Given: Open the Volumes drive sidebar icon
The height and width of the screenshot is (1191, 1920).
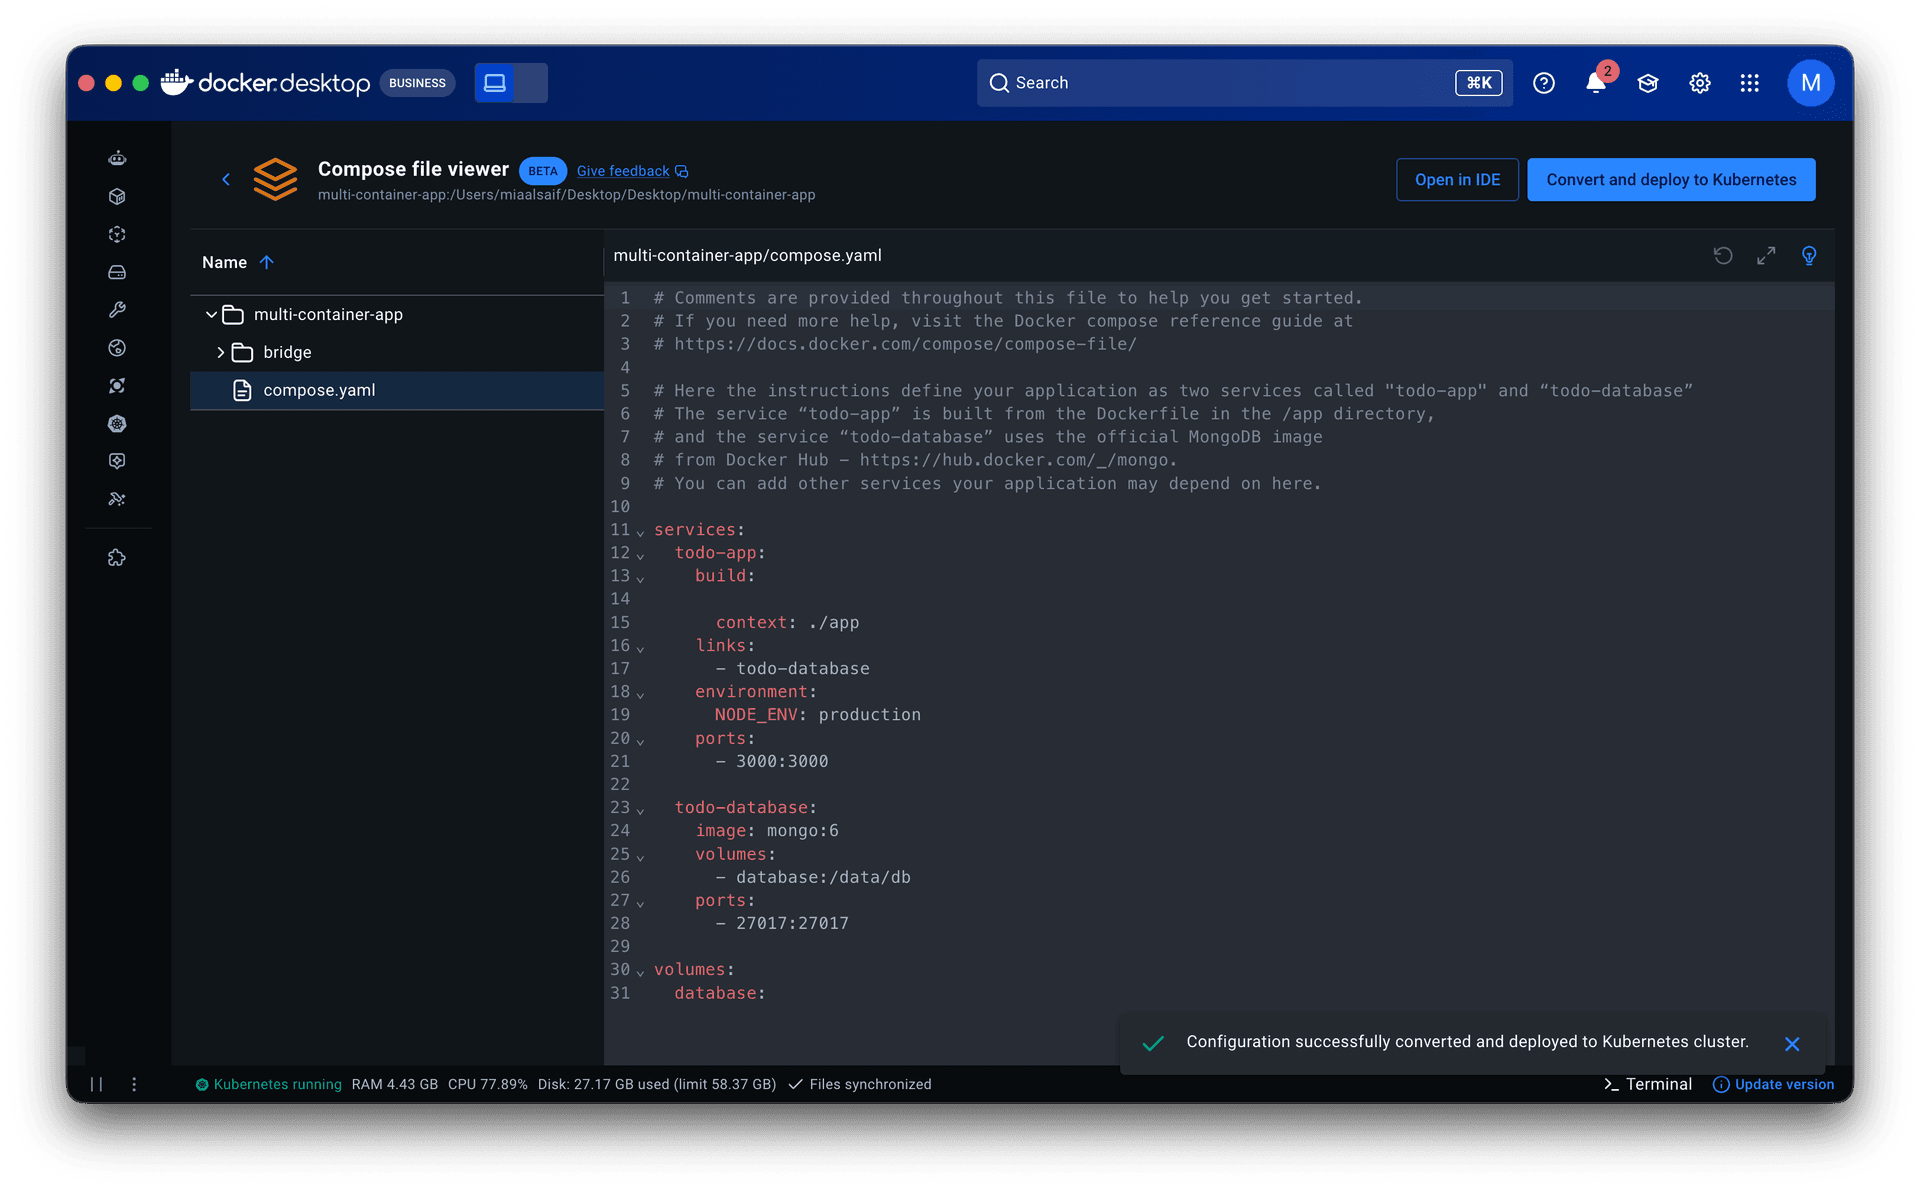Looking at the screenshot, I should pos(117,272).
